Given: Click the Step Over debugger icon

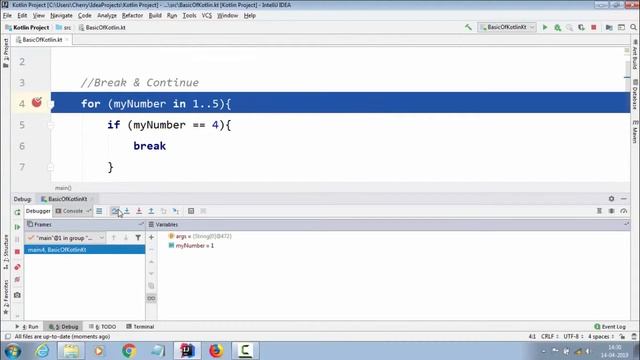Looking at the screenshot, I should pos(115,211).
